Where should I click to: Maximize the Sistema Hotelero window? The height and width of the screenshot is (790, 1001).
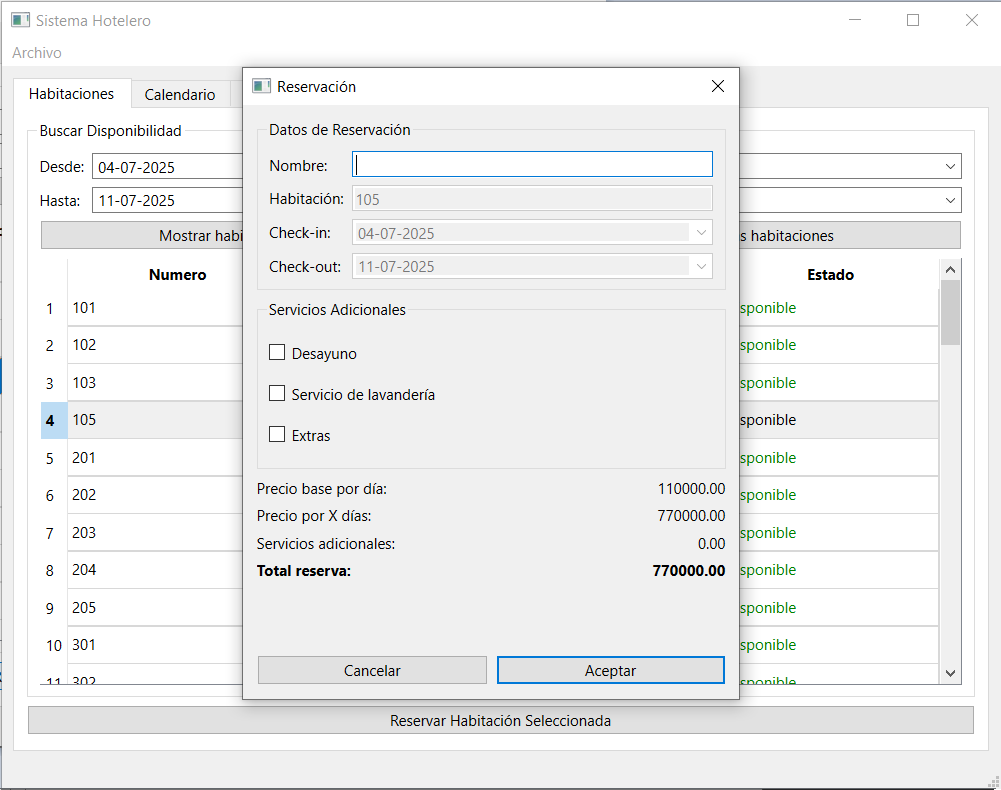pyautogui.click(x=913, y=20)
